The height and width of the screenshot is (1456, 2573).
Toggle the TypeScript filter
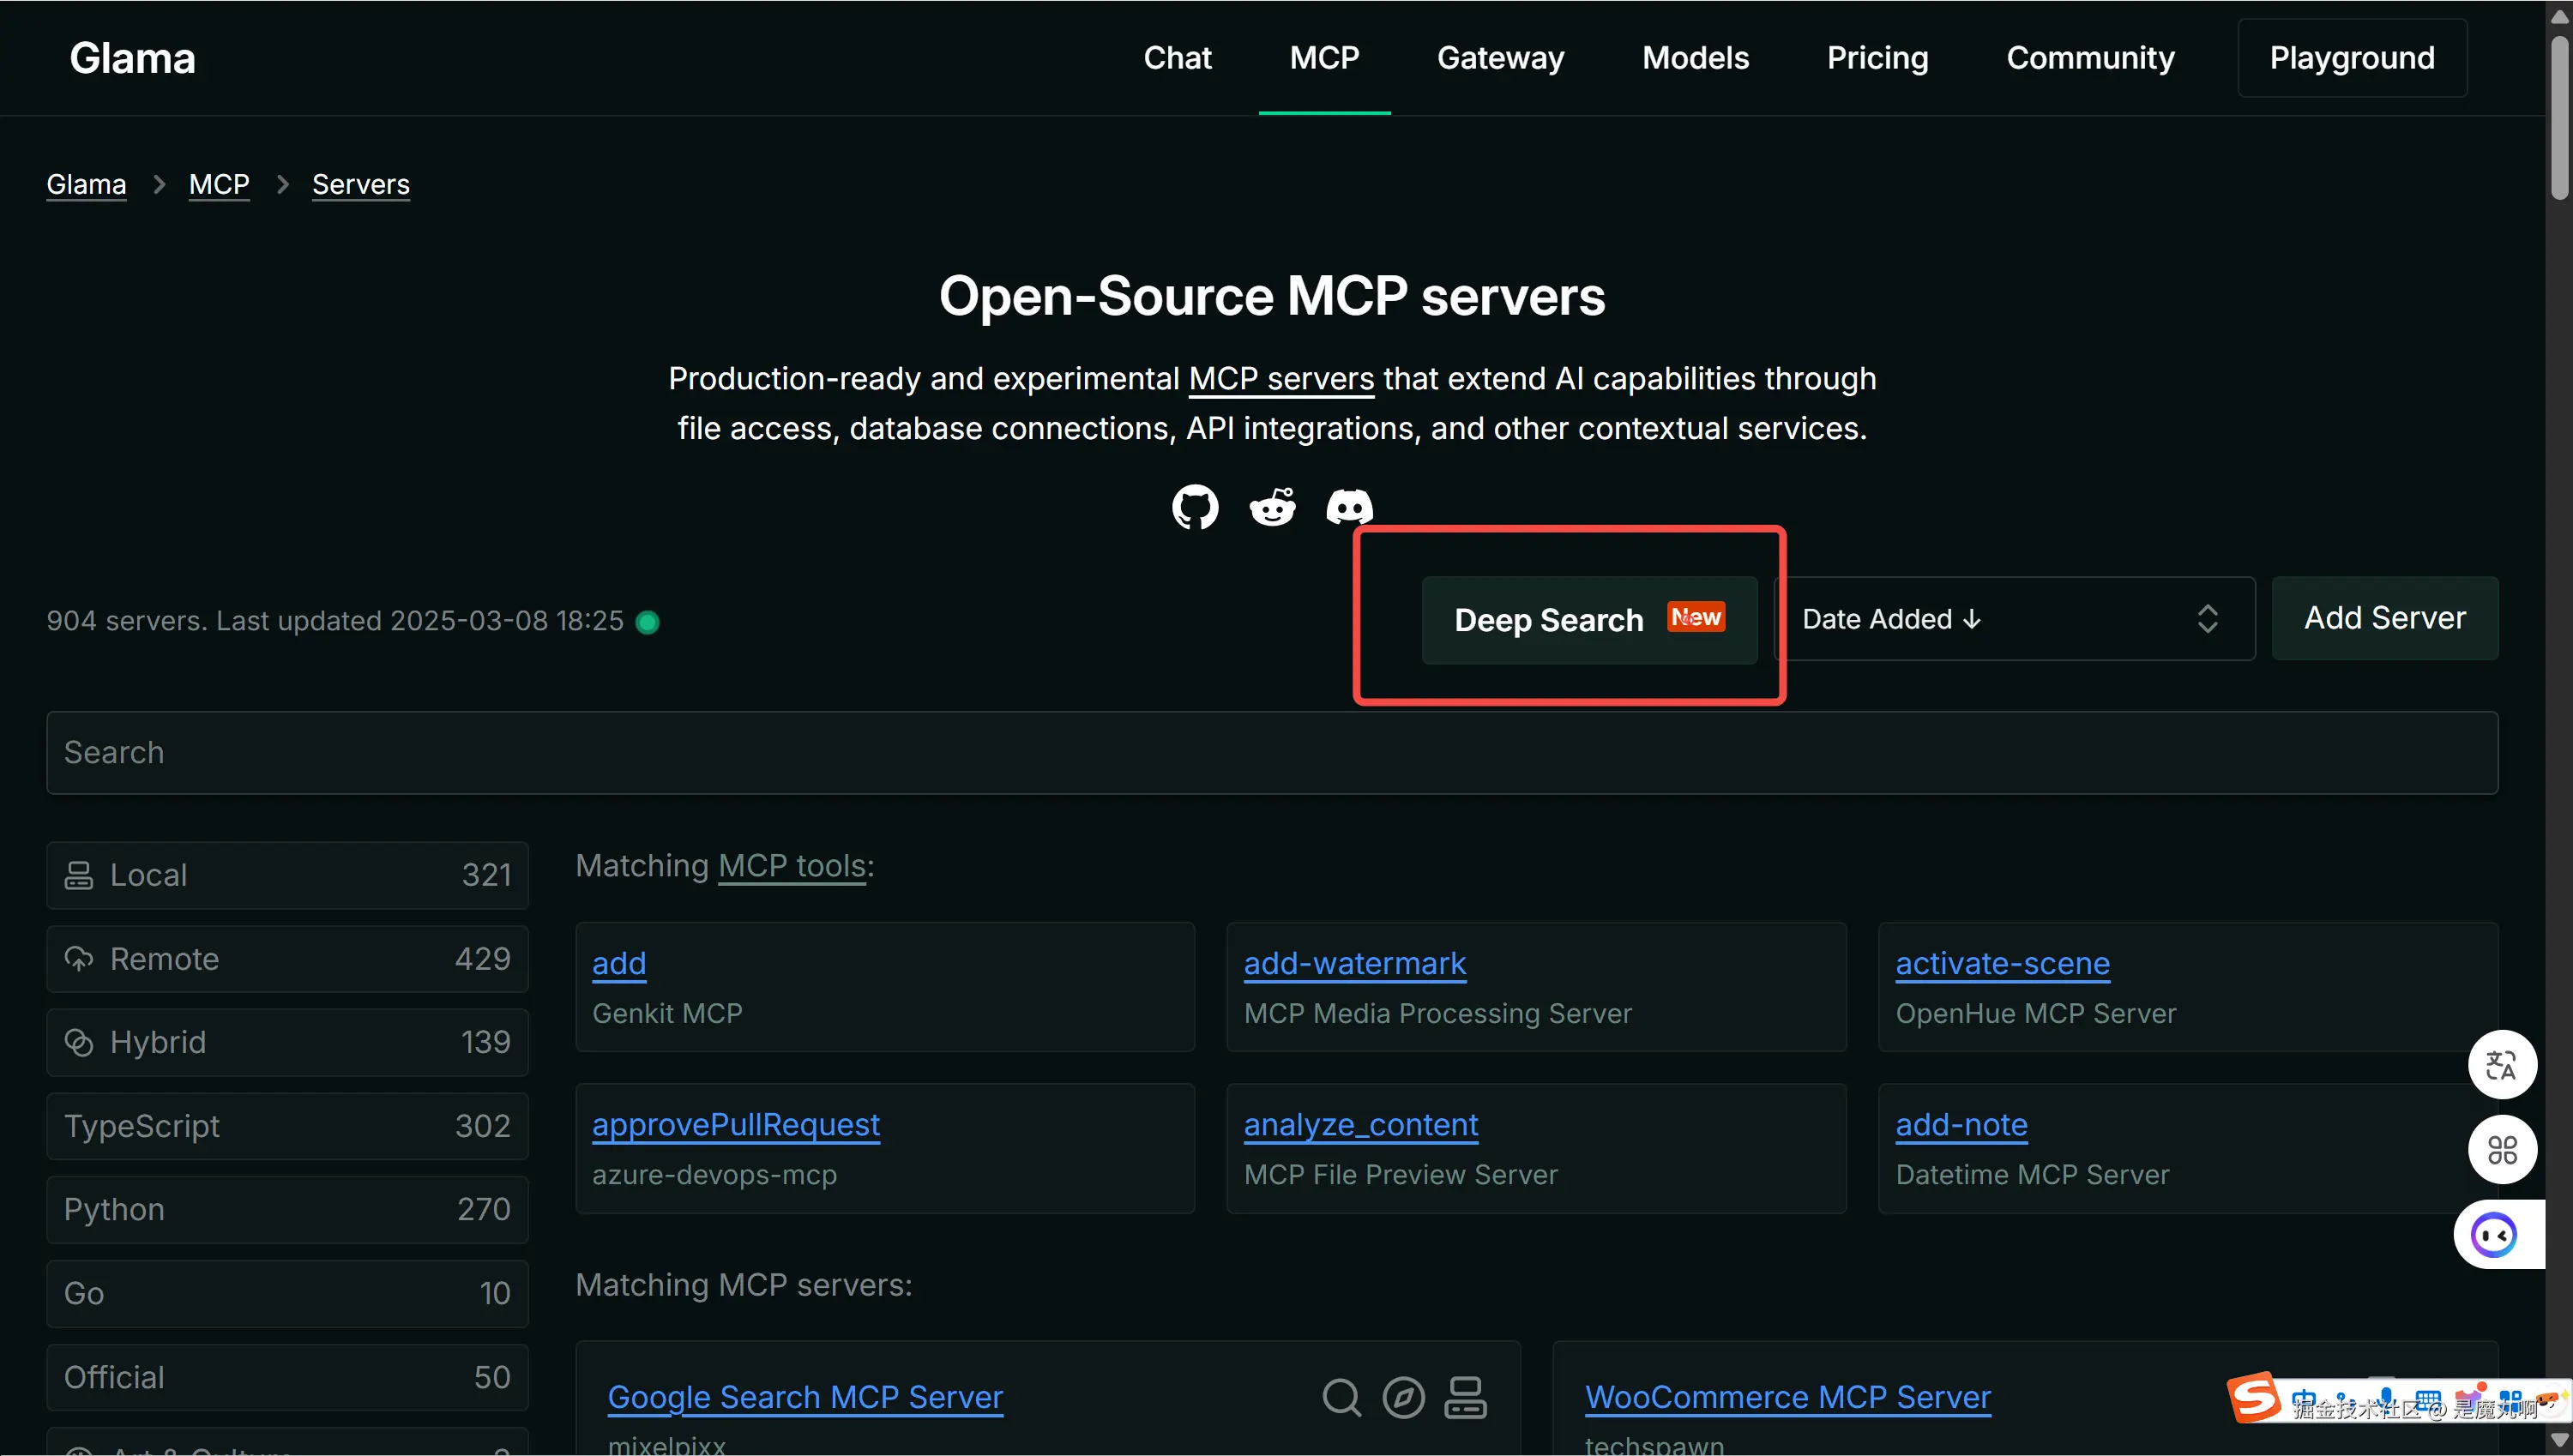click(287, 1126)
